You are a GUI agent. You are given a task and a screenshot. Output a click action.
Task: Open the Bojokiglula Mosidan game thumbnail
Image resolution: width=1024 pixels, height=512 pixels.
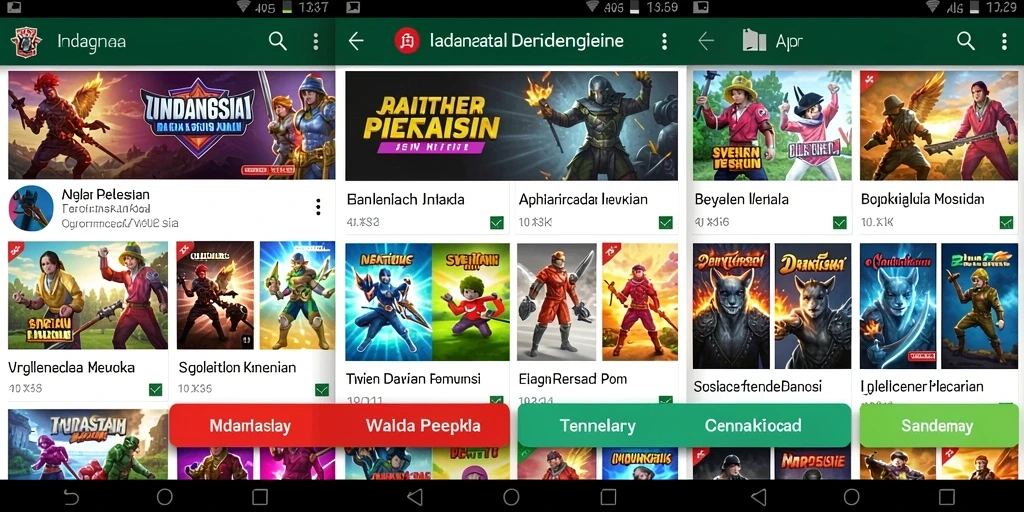click(938, 125)
